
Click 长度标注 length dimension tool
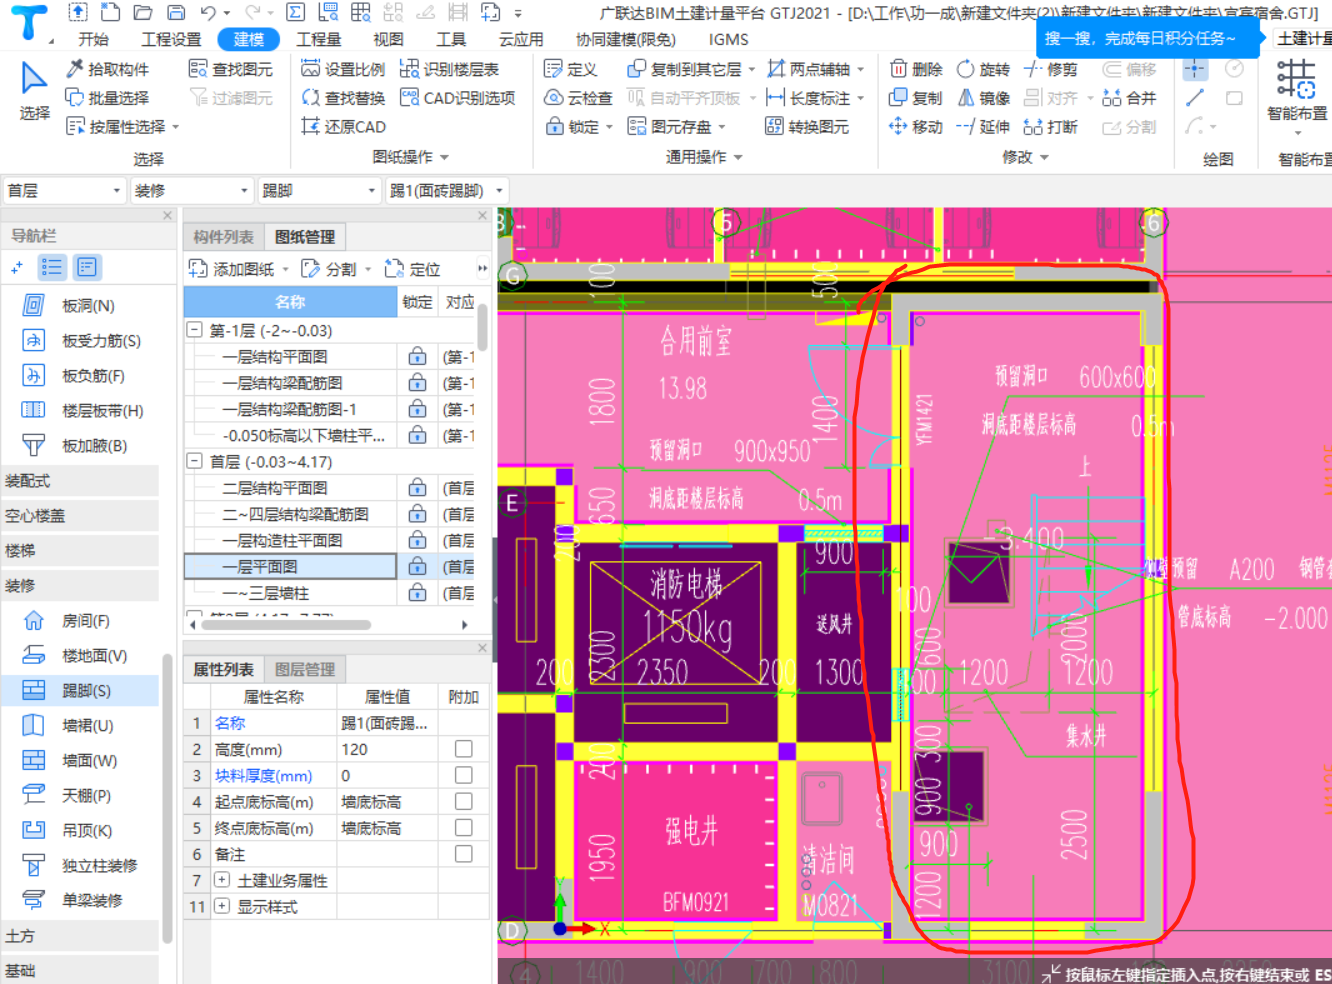click(808, 98)
